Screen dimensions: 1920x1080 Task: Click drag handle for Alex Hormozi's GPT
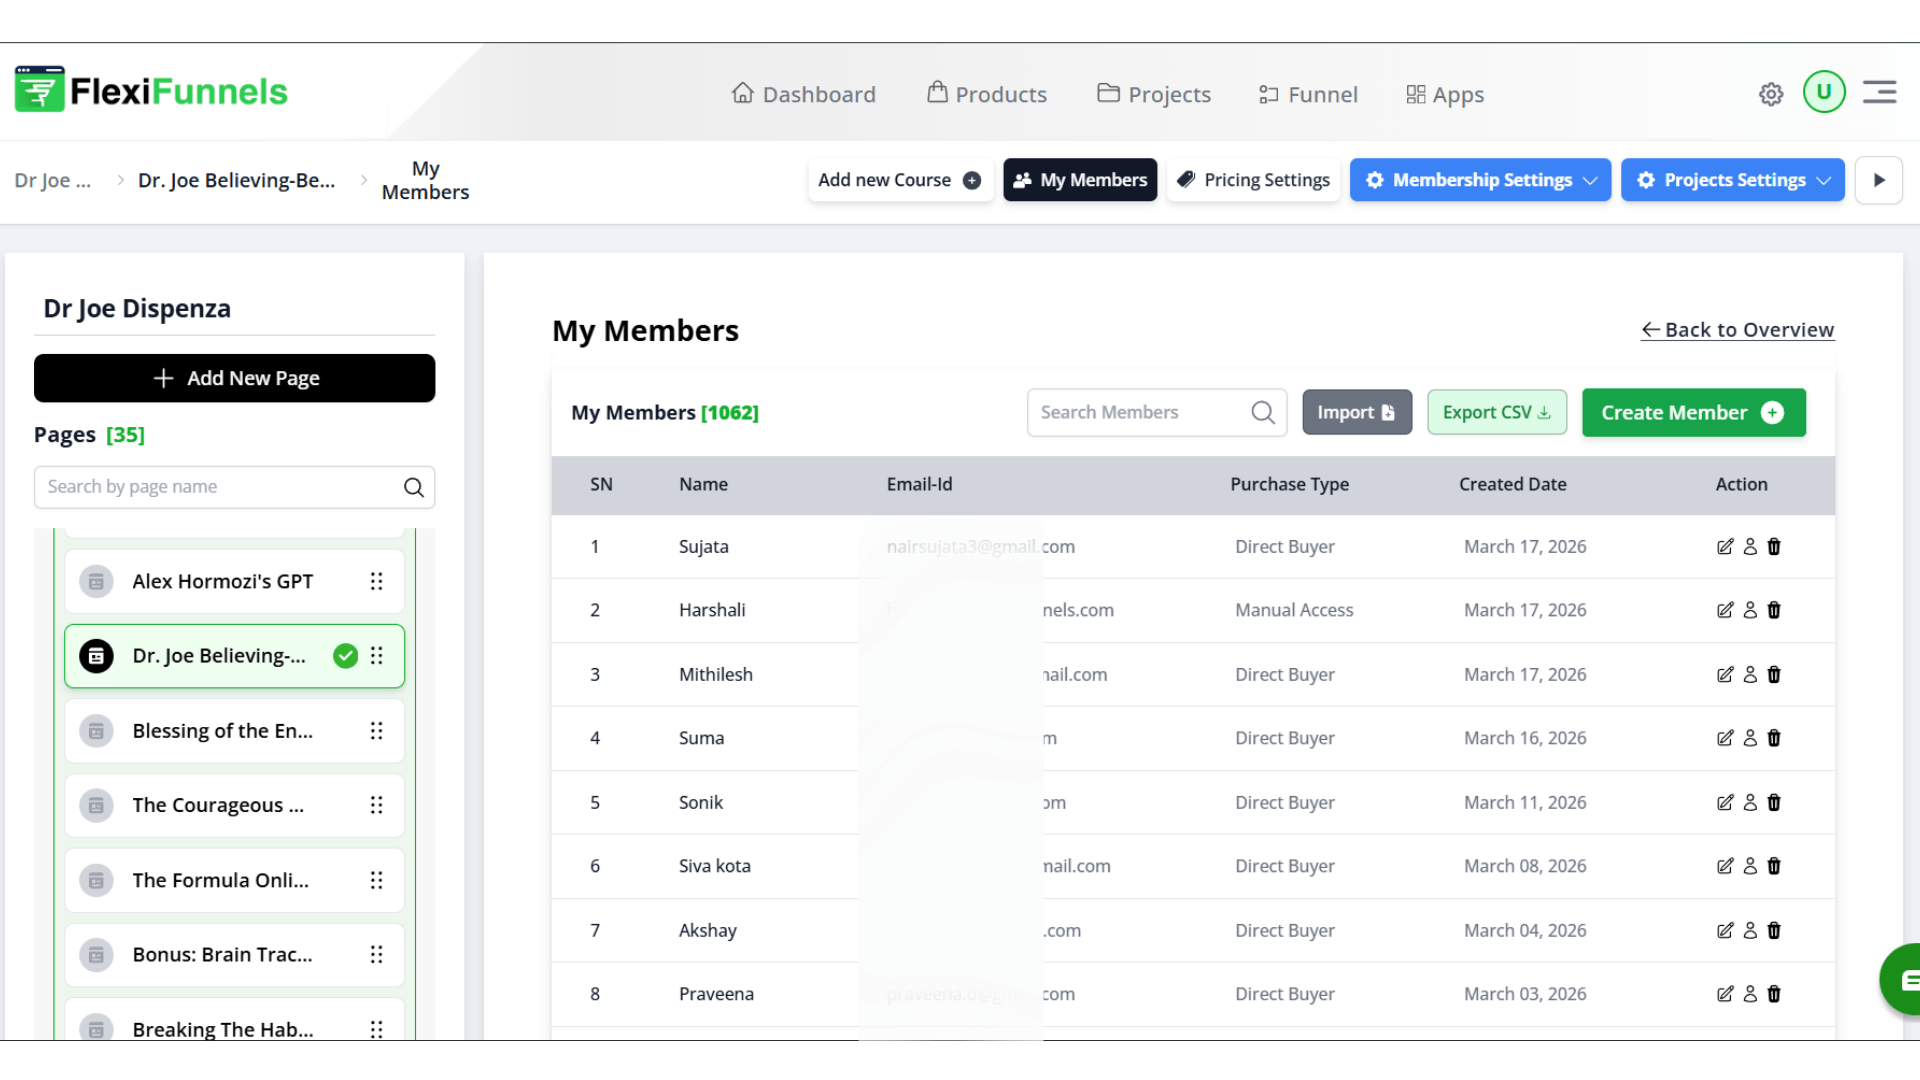click(x=376, y=581)
